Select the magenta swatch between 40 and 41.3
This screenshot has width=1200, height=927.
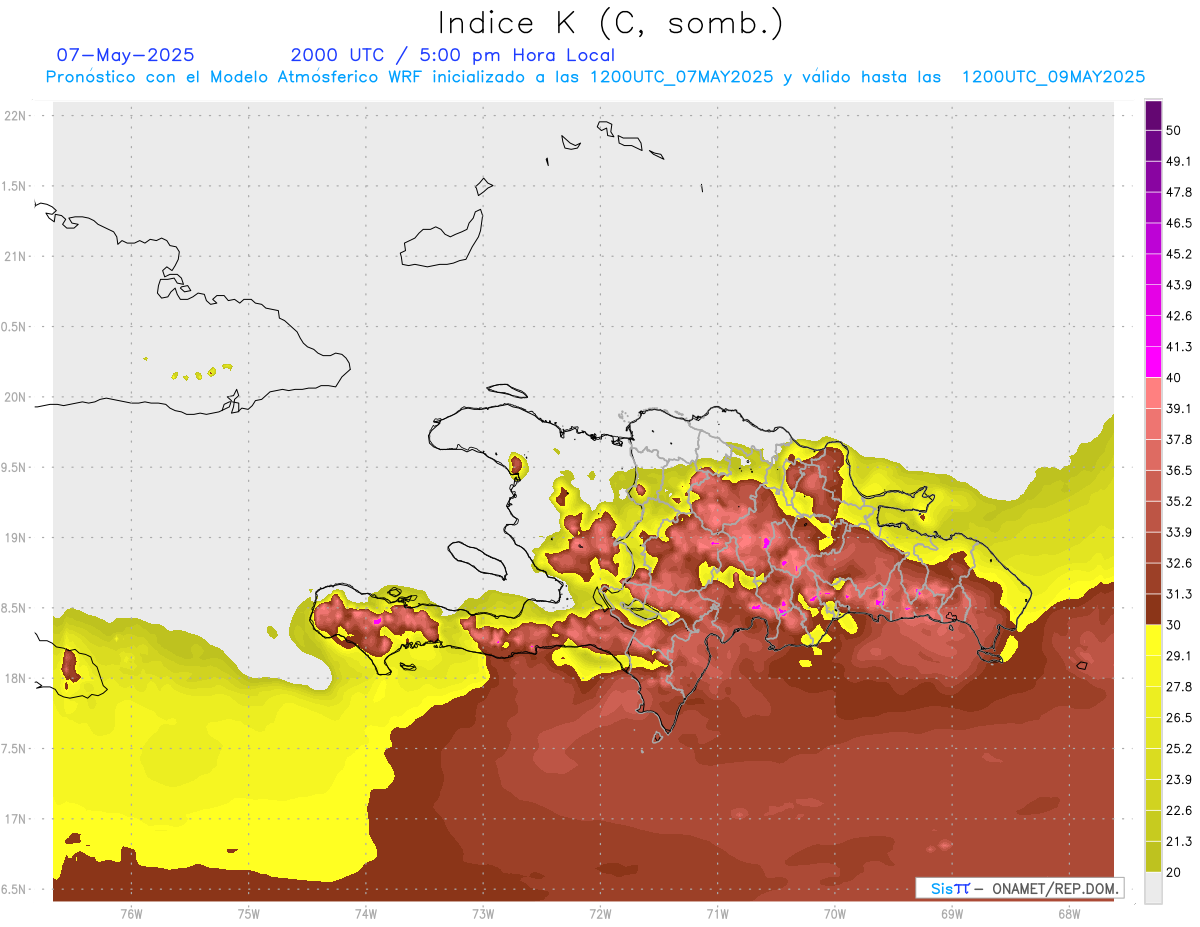click(1153, 362)
